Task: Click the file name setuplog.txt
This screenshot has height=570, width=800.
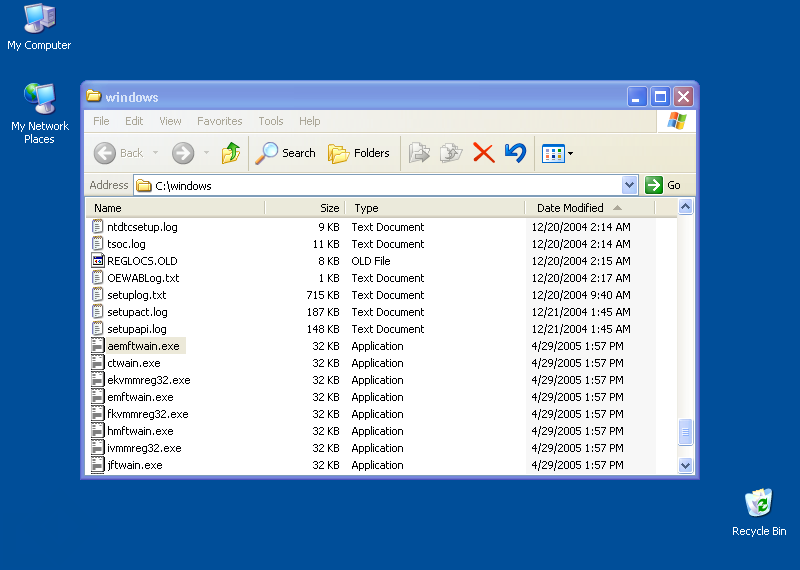Action: click(x=137, y=295)
